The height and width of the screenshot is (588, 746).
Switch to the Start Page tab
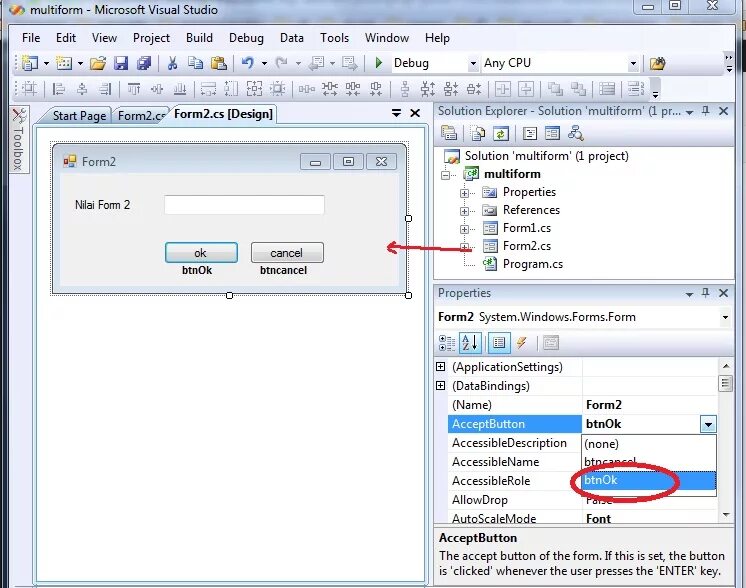tap(79, 116)
